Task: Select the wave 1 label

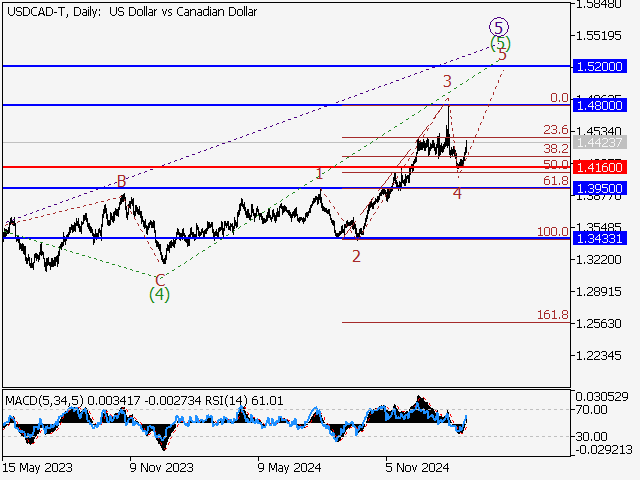Action: (x=319, y=174)
